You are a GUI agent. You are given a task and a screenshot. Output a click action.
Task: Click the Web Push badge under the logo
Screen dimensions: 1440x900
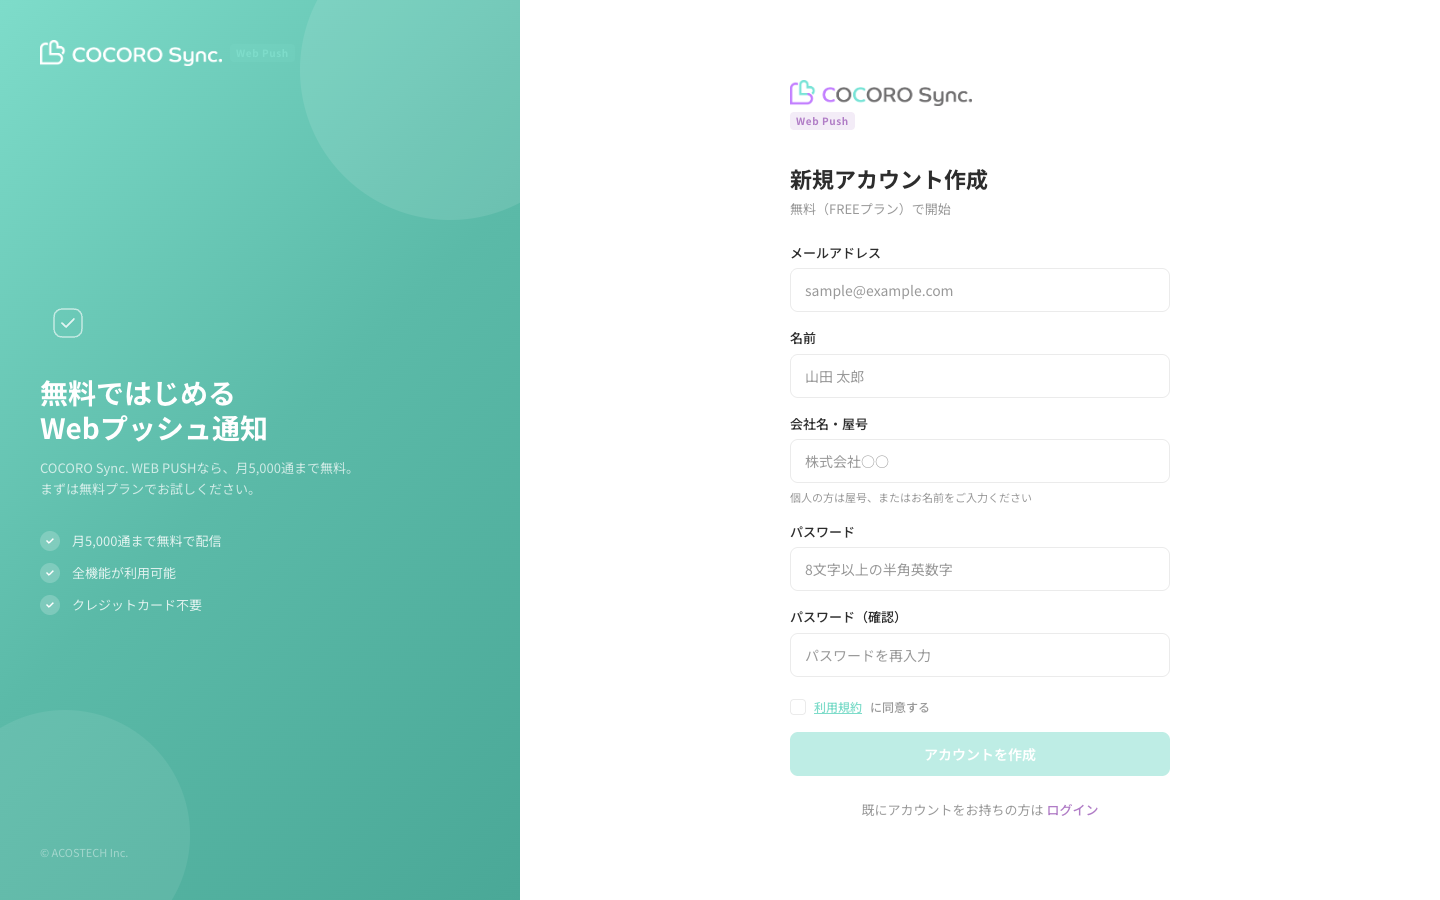[x=822, y=121]
